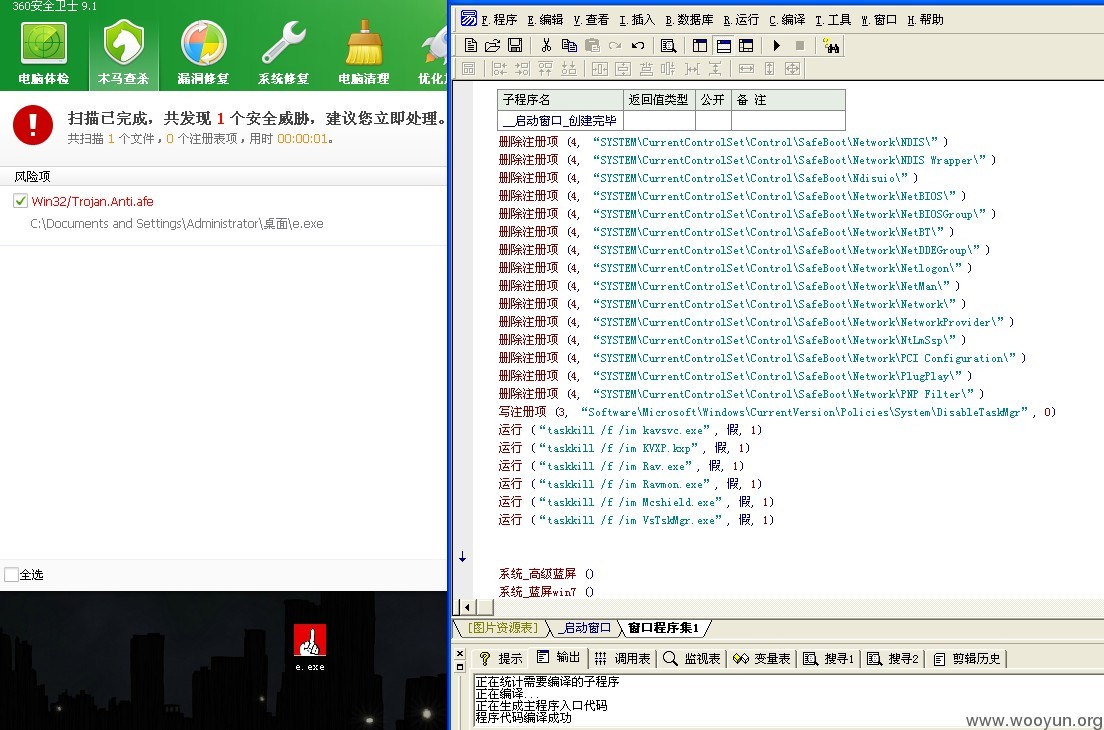Check the 全选 checkbox
Image resolution: width=1104 pixels, height=730 pixels.
11,574
